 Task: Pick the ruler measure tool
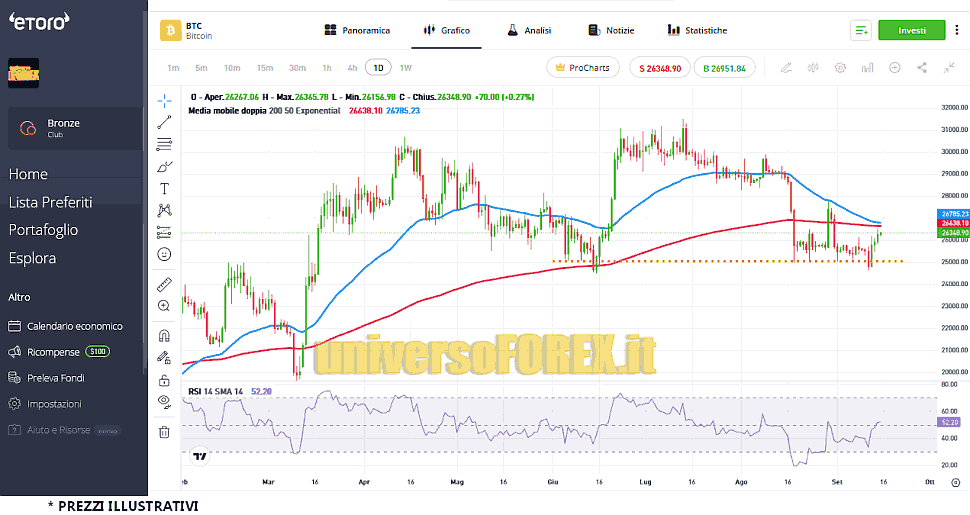tap(164, 284)
